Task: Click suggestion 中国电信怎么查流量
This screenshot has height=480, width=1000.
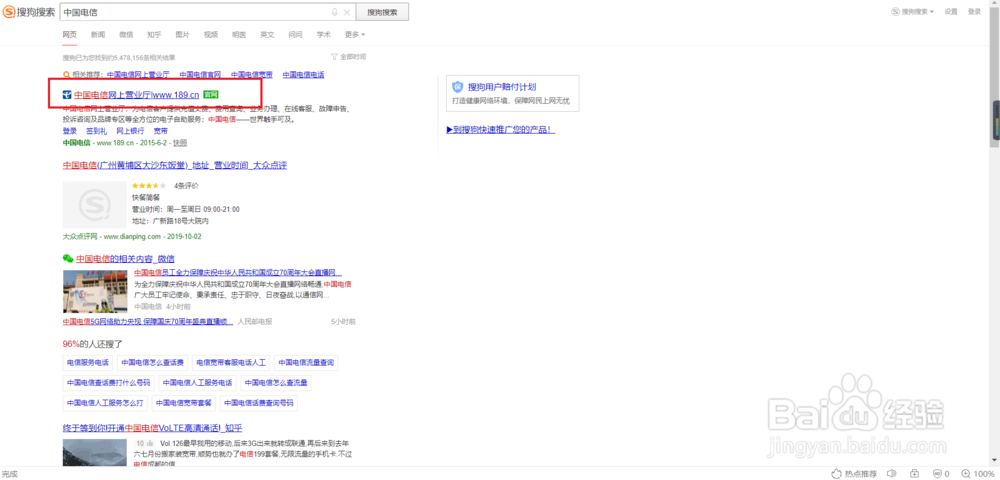Action: click(276, 383)
